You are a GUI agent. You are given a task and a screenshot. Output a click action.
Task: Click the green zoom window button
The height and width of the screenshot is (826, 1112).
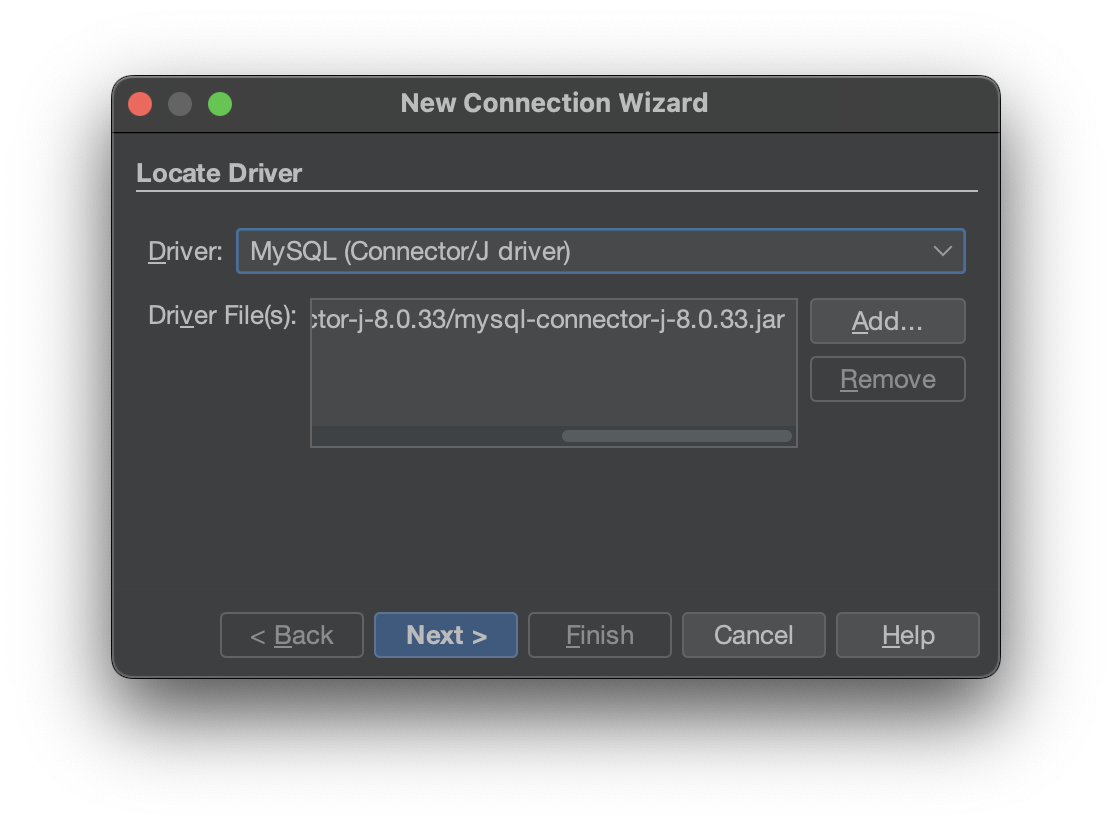tap(220, 104)
